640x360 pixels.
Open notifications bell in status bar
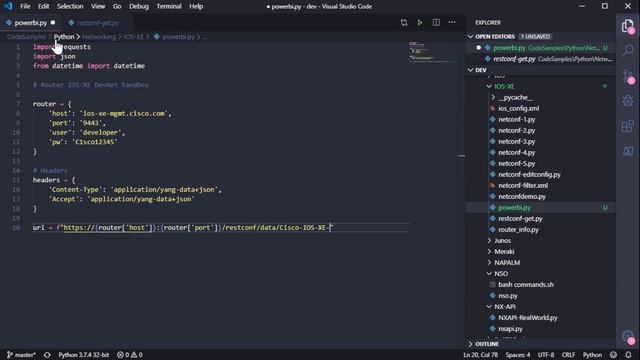tap(629, 355)
